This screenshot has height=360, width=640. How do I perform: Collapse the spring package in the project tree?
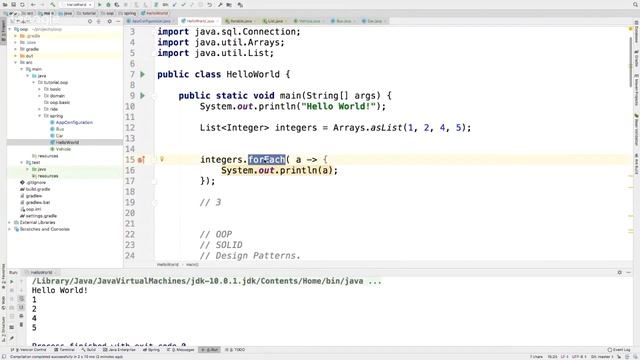(x=40, y=116)
